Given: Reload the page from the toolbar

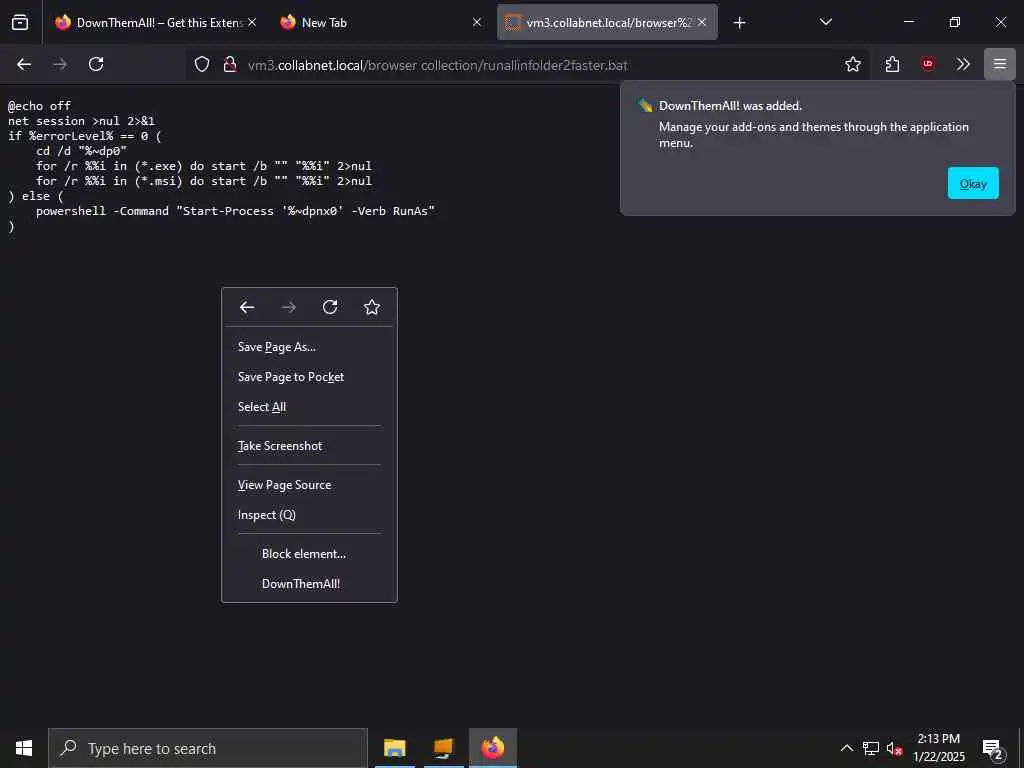Looking at the screenshot, I should (96, 64).
